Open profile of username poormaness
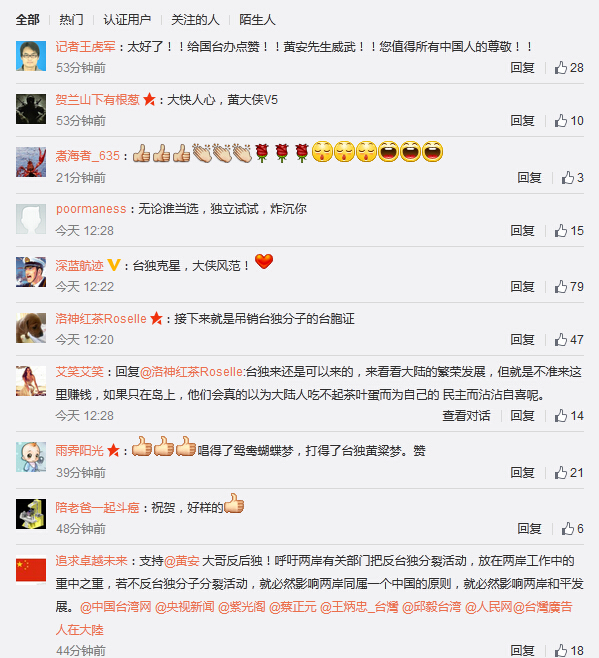This screenshot has height=658, width=599. (91, 209)
